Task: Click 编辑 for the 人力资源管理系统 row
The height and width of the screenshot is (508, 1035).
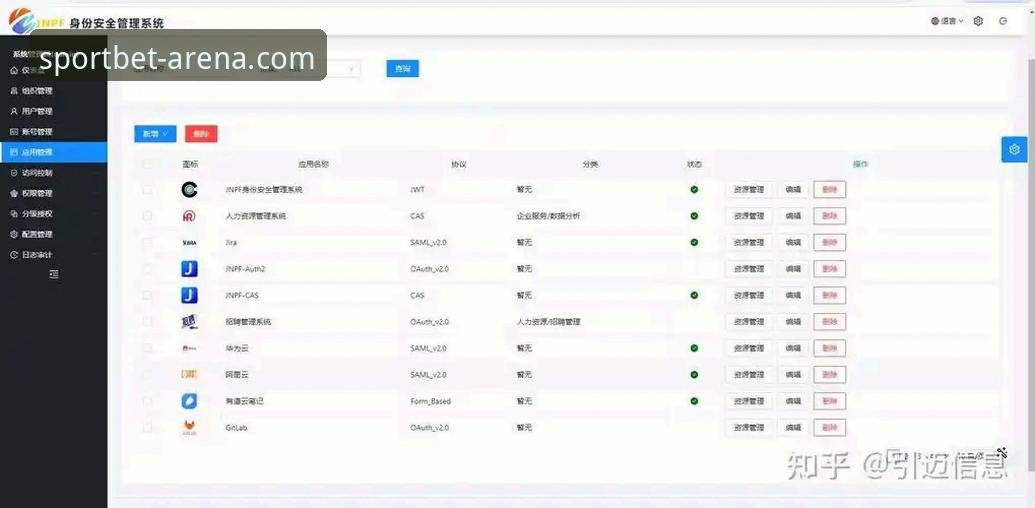Action: [793, 216]
